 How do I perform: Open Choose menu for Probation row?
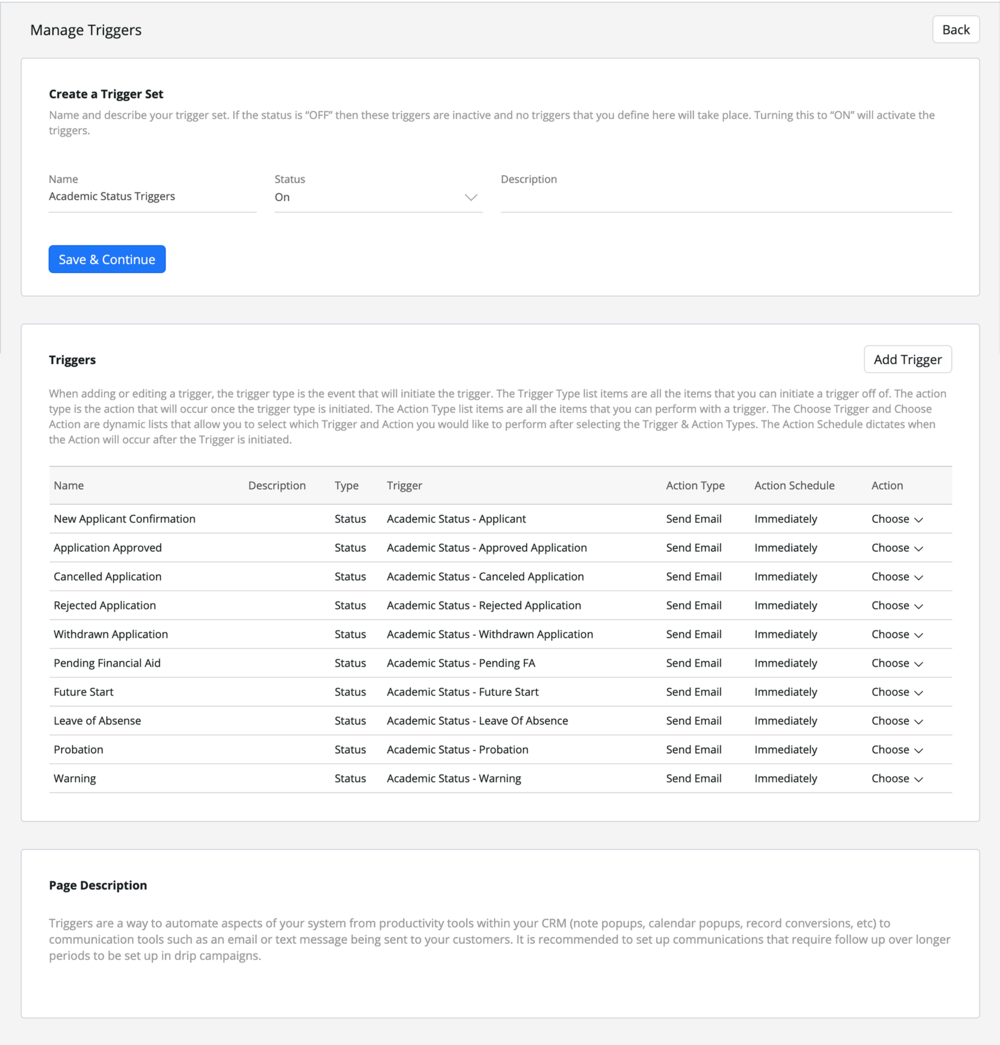point(897,750)
